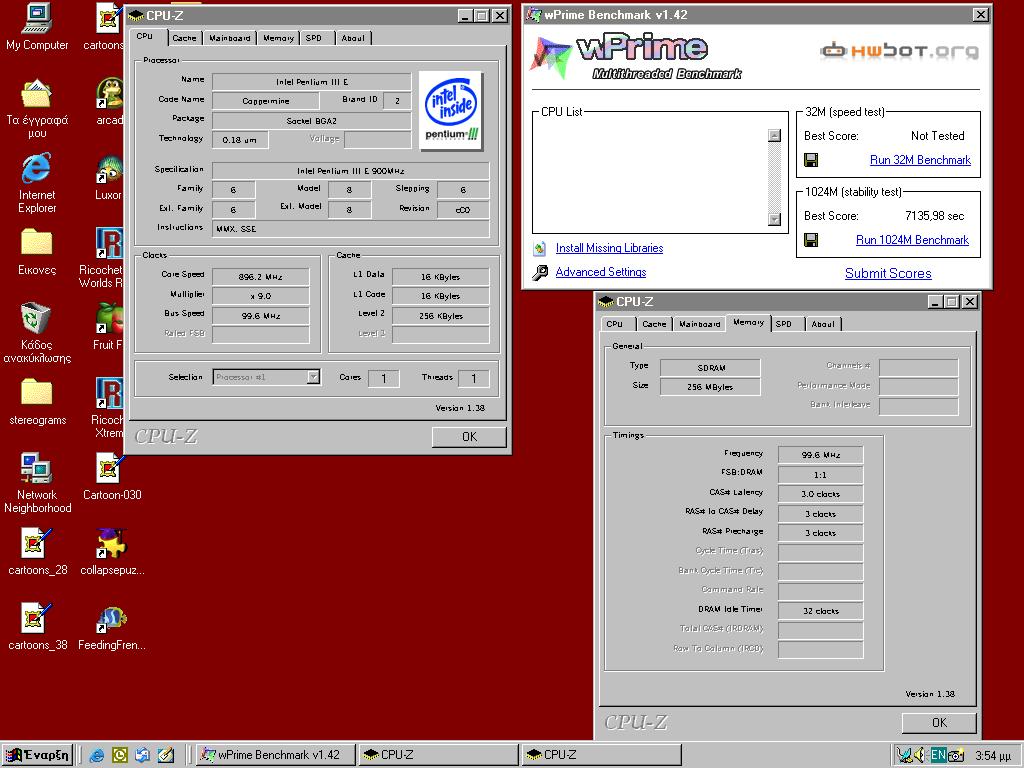Switch to the Cache tab in top CPU-Z window

coord(184,38)
